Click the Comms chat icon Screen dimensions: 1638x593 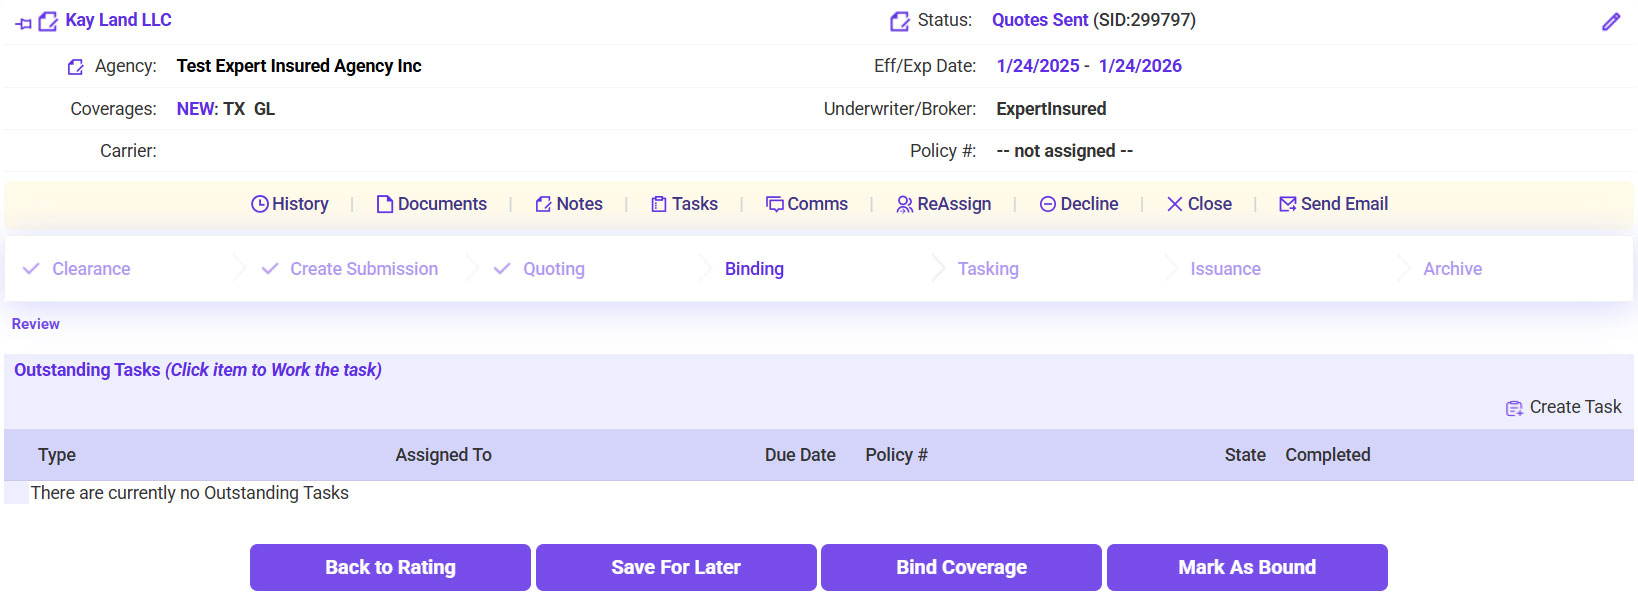pyautogui.click(x=775, y=204)
